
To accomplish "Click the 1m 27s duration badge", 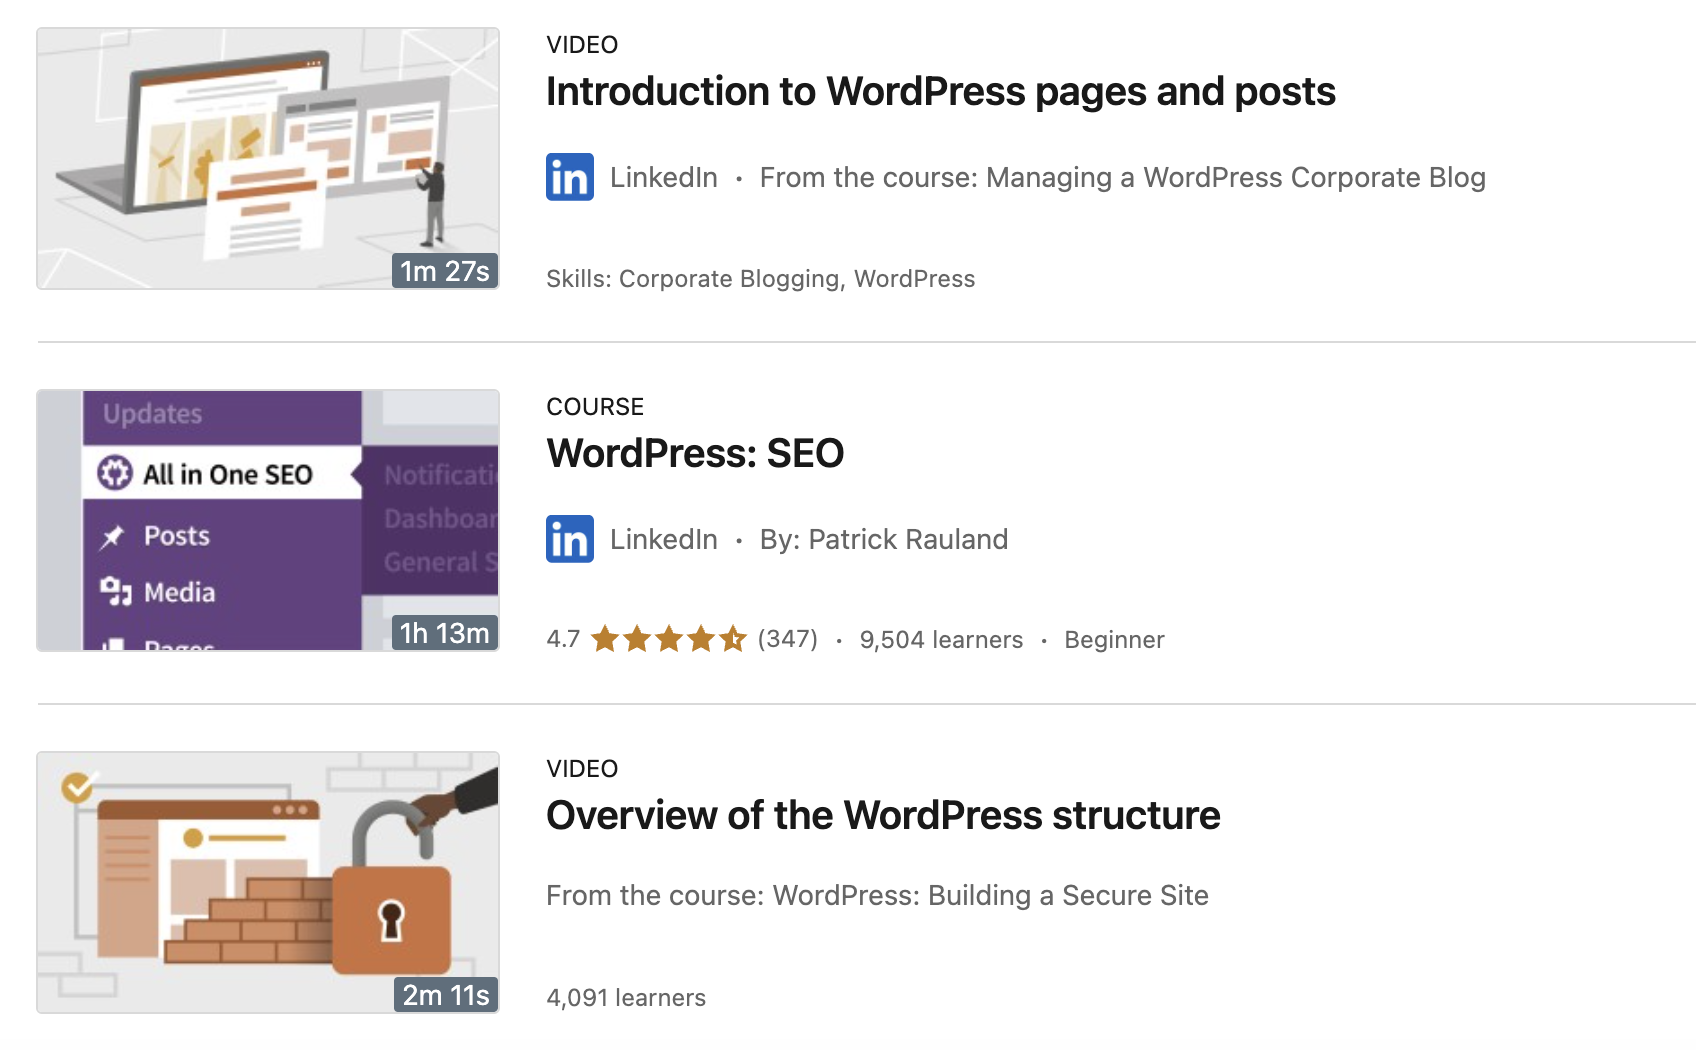I will tap(444, 271).
